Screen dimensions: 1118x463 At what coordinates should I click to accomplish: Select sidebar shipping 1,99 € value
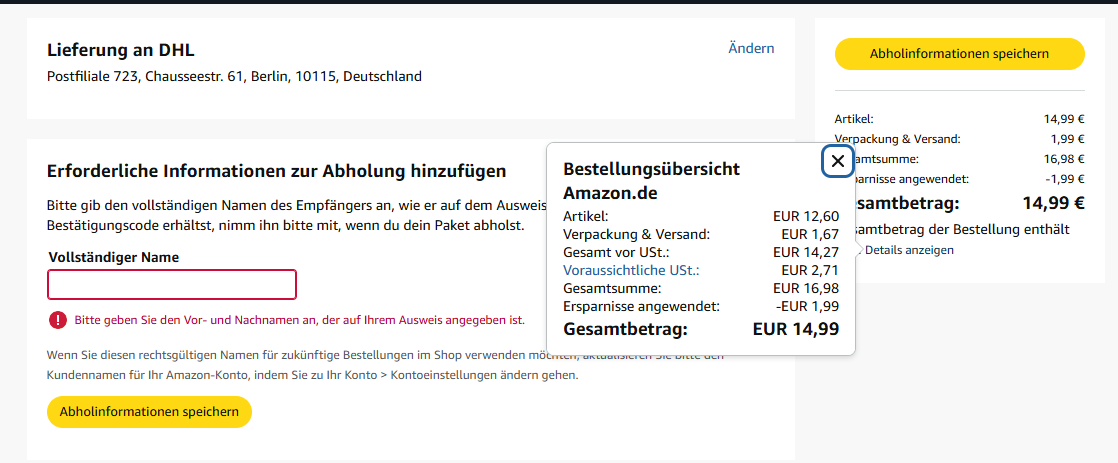click(1067, 139)
